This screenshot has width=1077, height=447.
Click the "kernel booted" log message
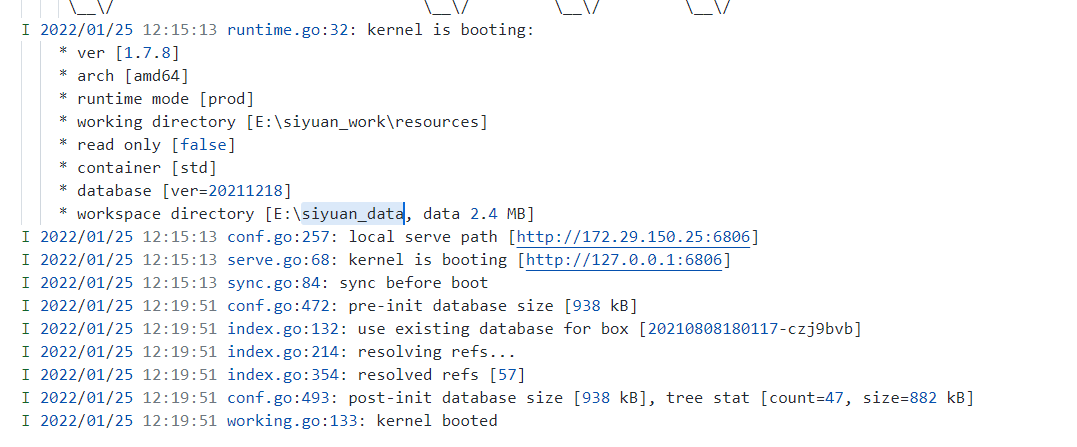click(436, 421)
